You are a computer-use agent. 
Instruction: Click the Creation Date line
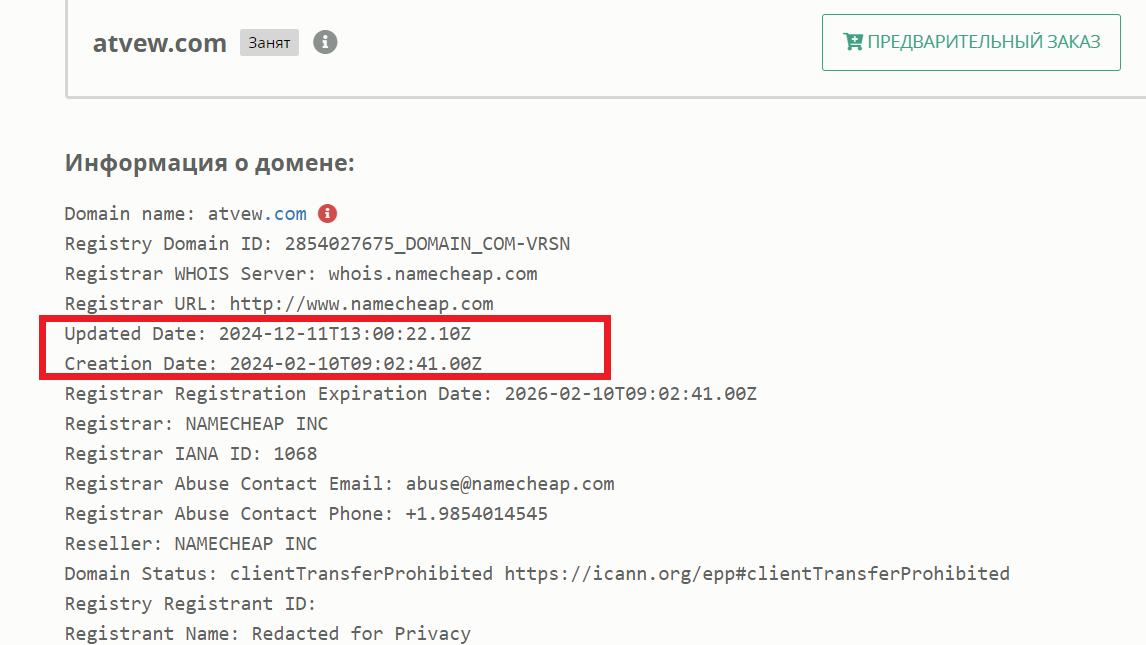273,364
